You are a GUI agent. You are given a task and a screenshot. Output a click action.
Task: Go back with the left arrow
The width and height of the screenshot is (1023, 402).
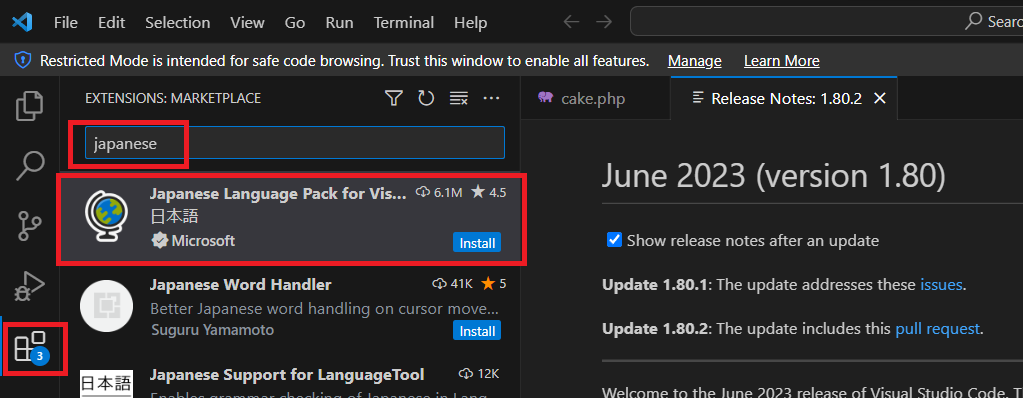[571, 22]
